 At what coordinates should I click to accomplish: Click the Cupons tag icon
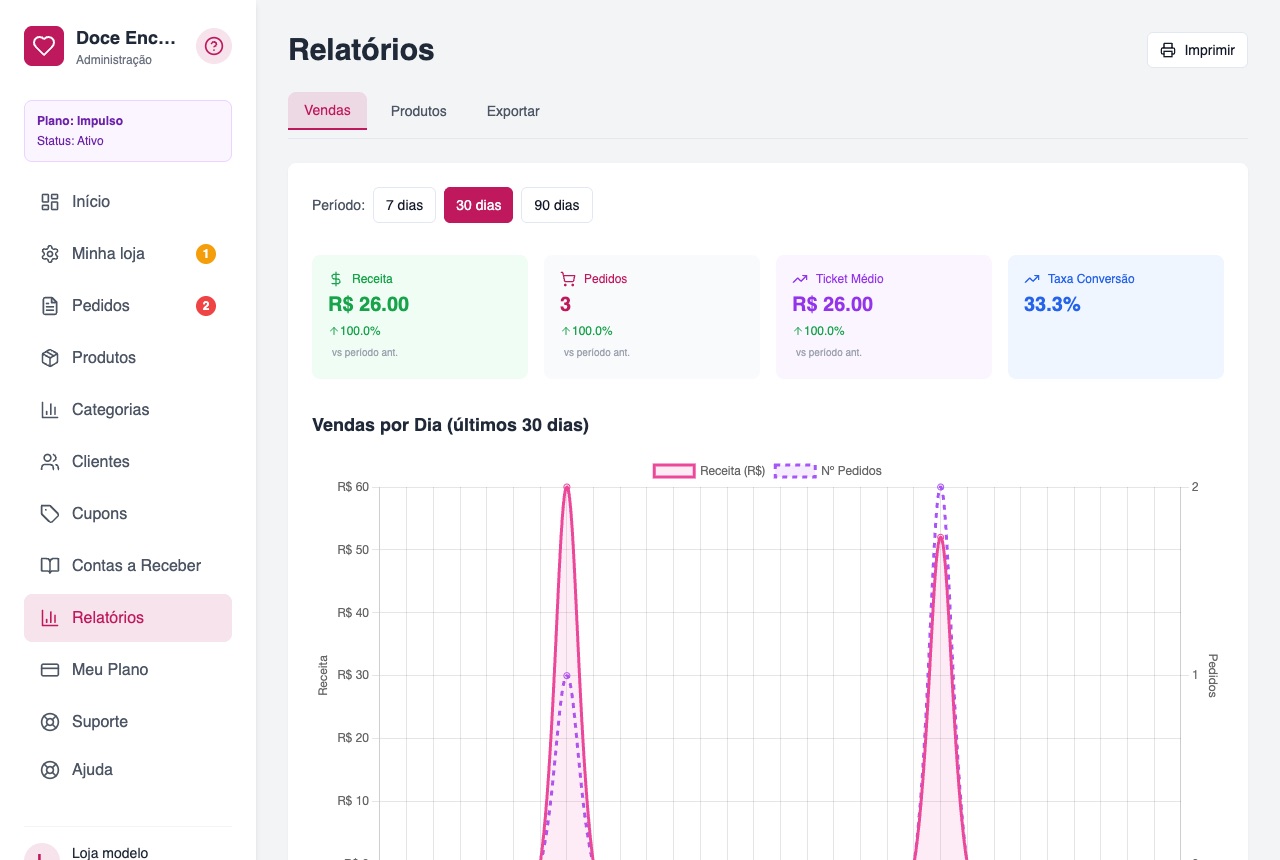point(50,514)
